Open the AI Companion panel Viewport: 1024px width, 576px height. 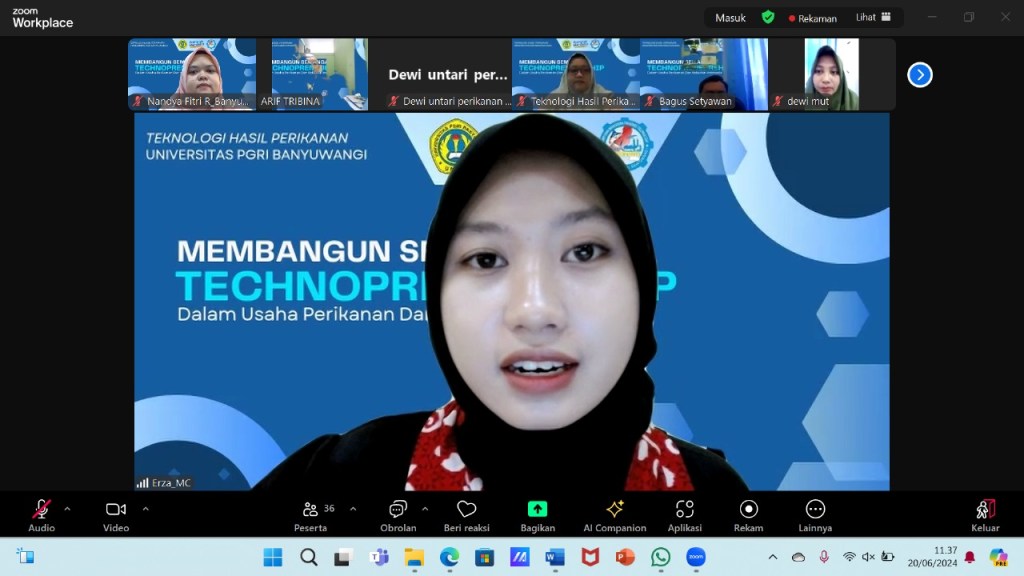click(x=614, y=510)
